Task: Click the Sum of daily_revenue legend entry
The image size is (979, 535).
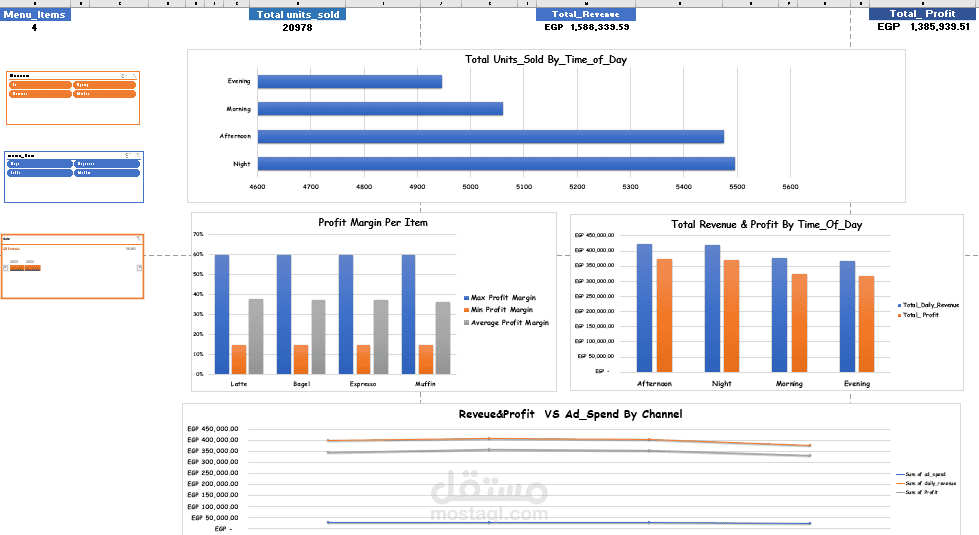Action: pos(926,483)
